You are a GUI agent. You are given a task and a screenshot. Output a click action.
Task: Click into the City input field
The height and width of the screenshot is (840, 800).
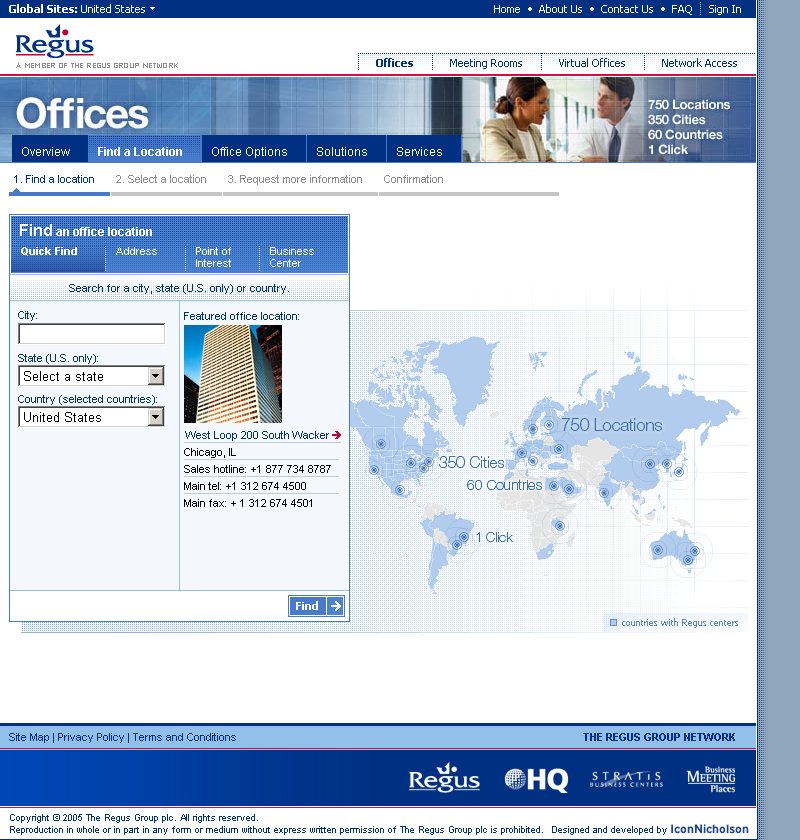[x=92, y=333]
